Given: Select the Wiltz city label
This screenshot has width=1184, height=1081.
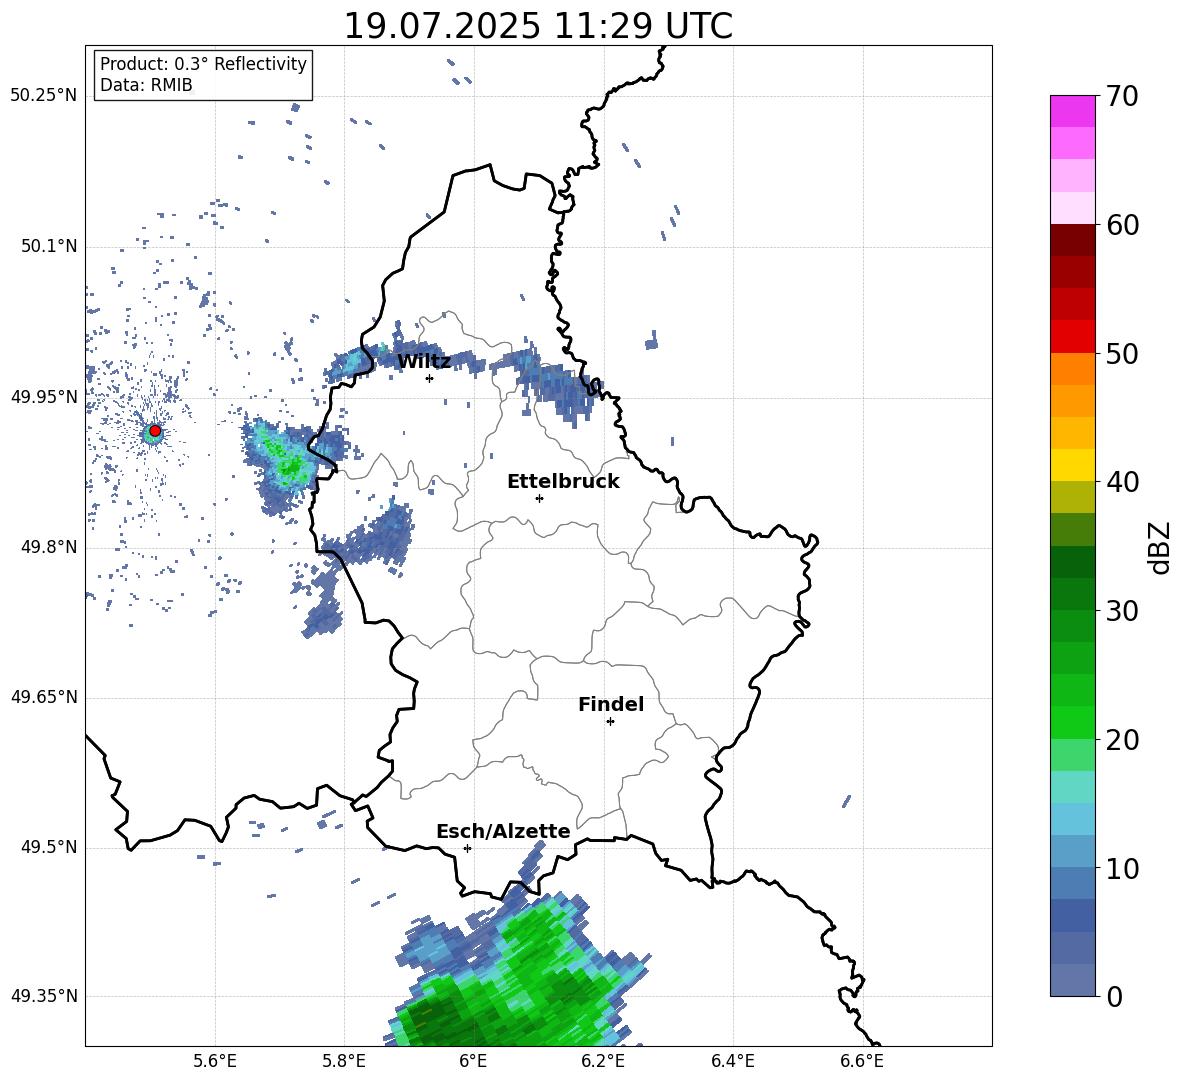Looking at the screenshot, I should (x=424, y=362).
